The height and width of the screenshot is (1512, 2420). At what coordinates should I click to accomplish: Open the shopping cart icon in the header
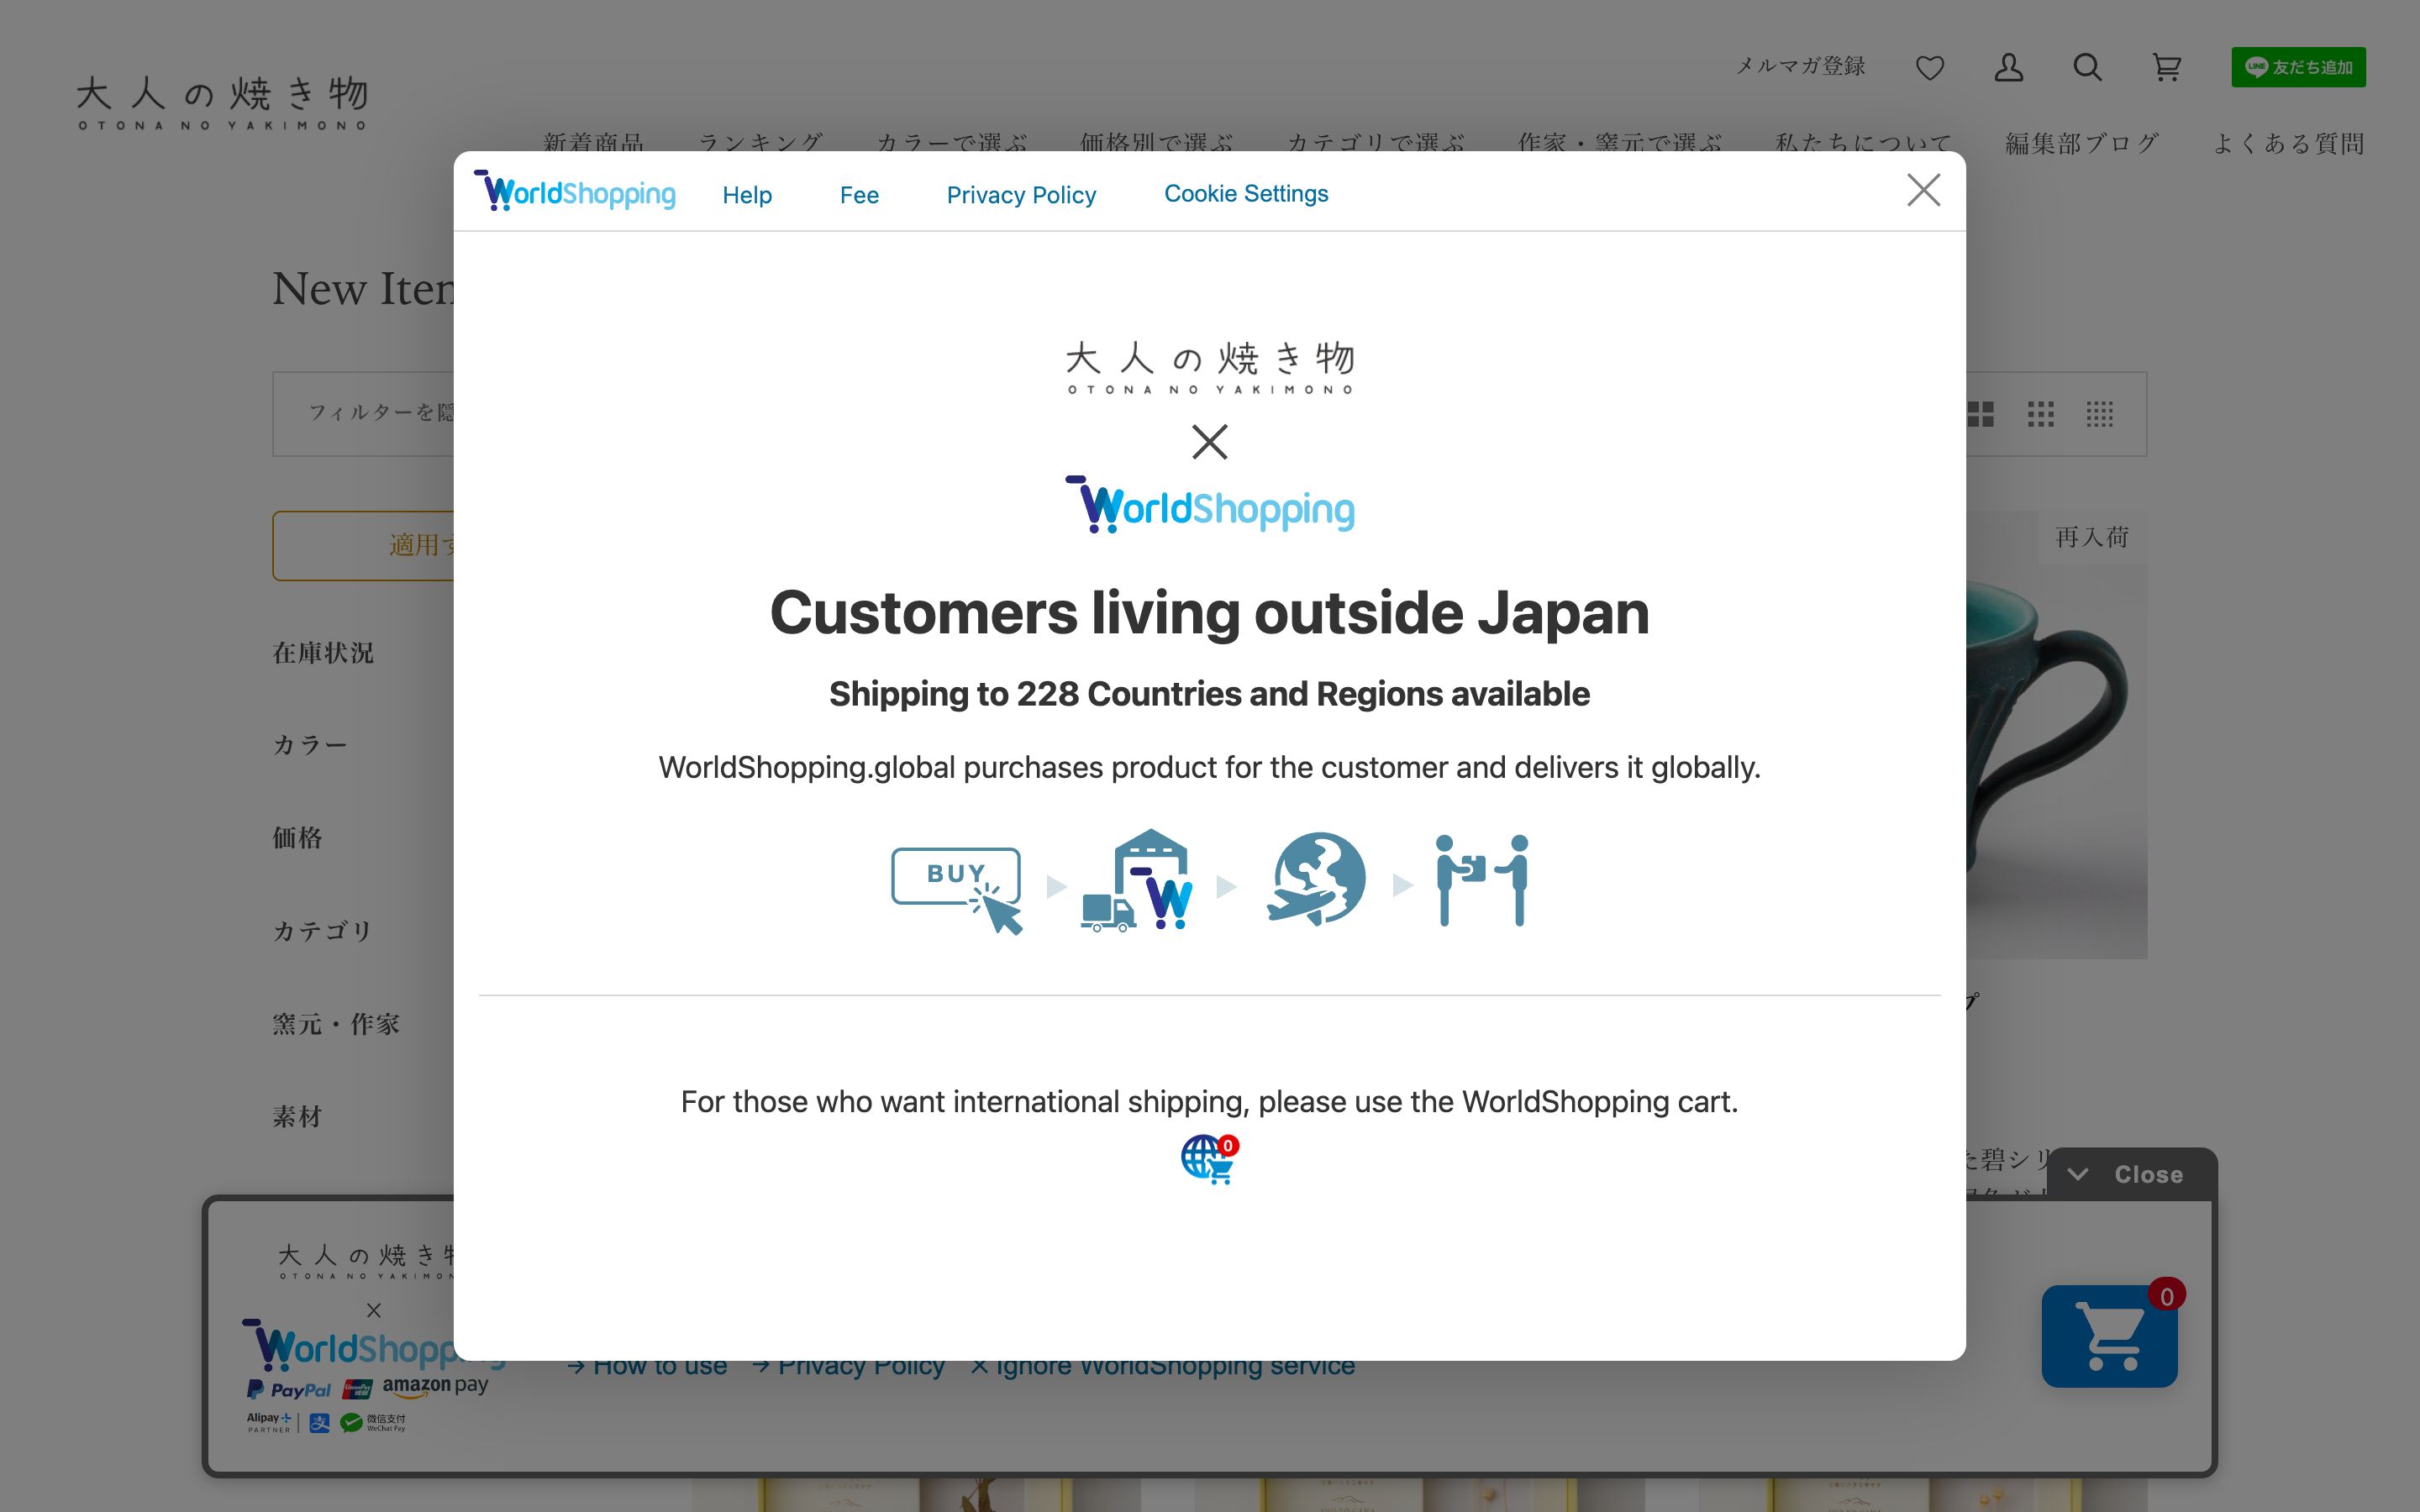[2166, 68]
